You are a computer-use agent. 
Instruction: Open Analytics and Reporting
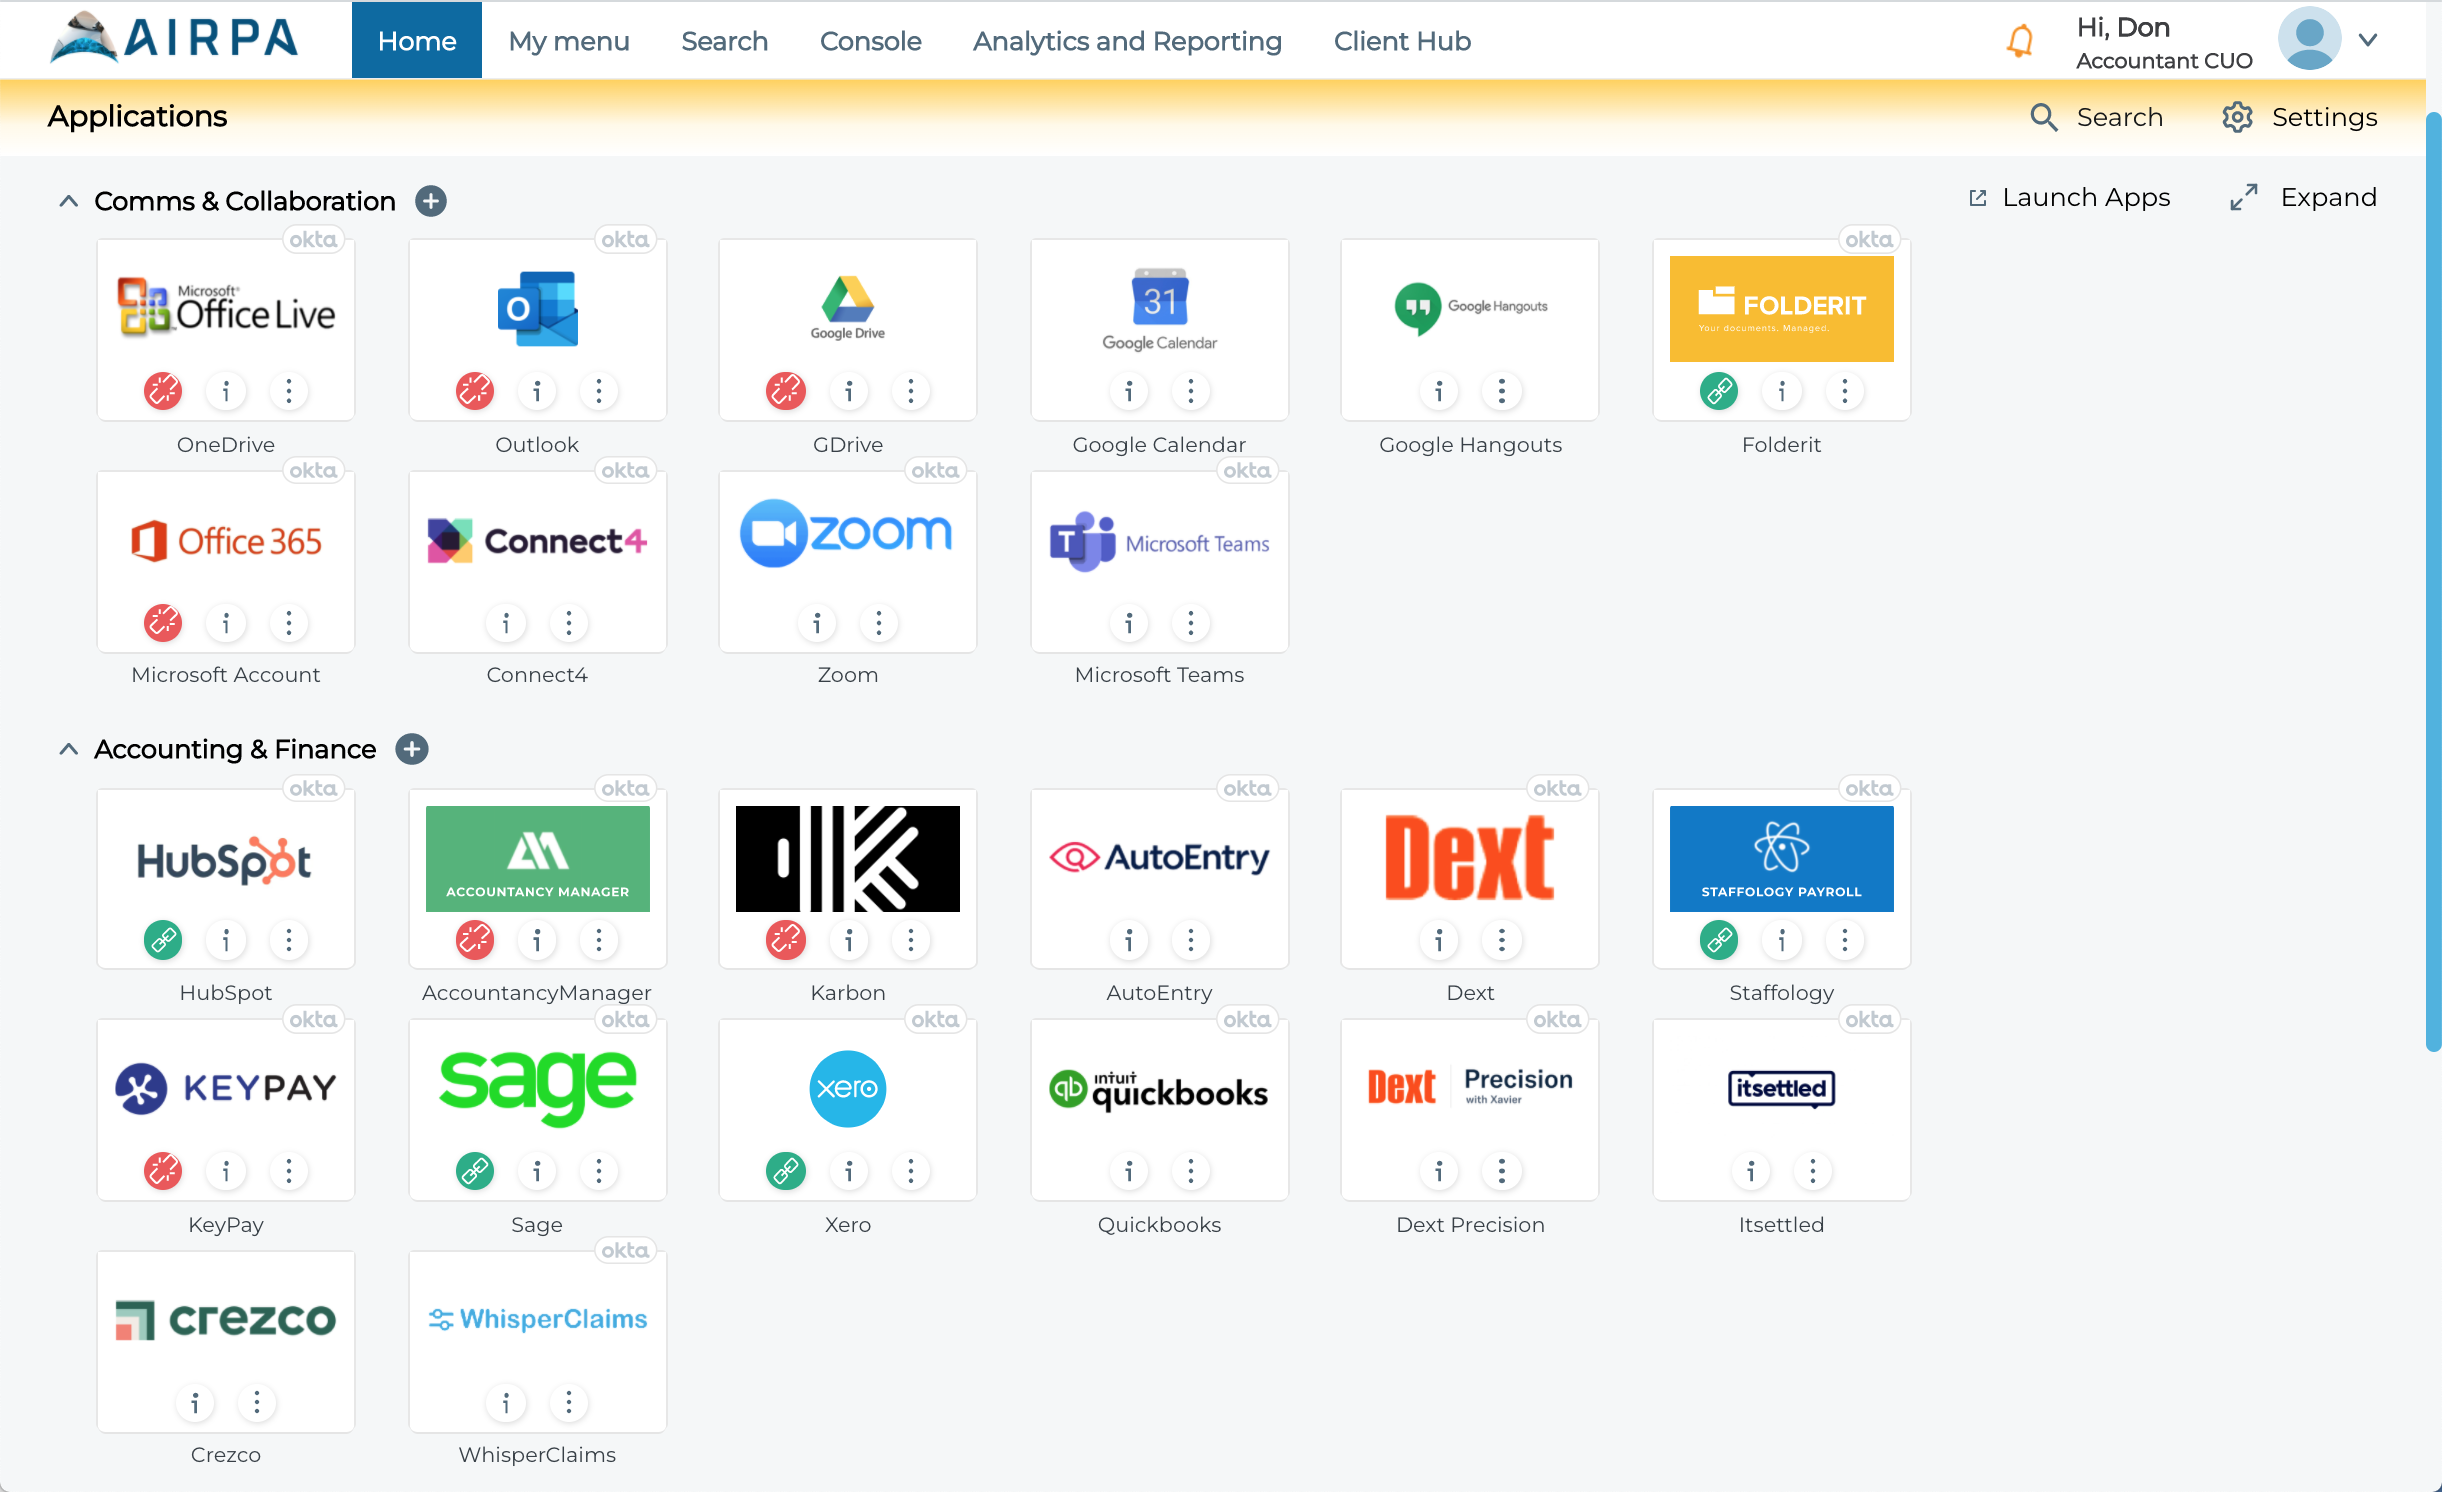(1128, 40)
